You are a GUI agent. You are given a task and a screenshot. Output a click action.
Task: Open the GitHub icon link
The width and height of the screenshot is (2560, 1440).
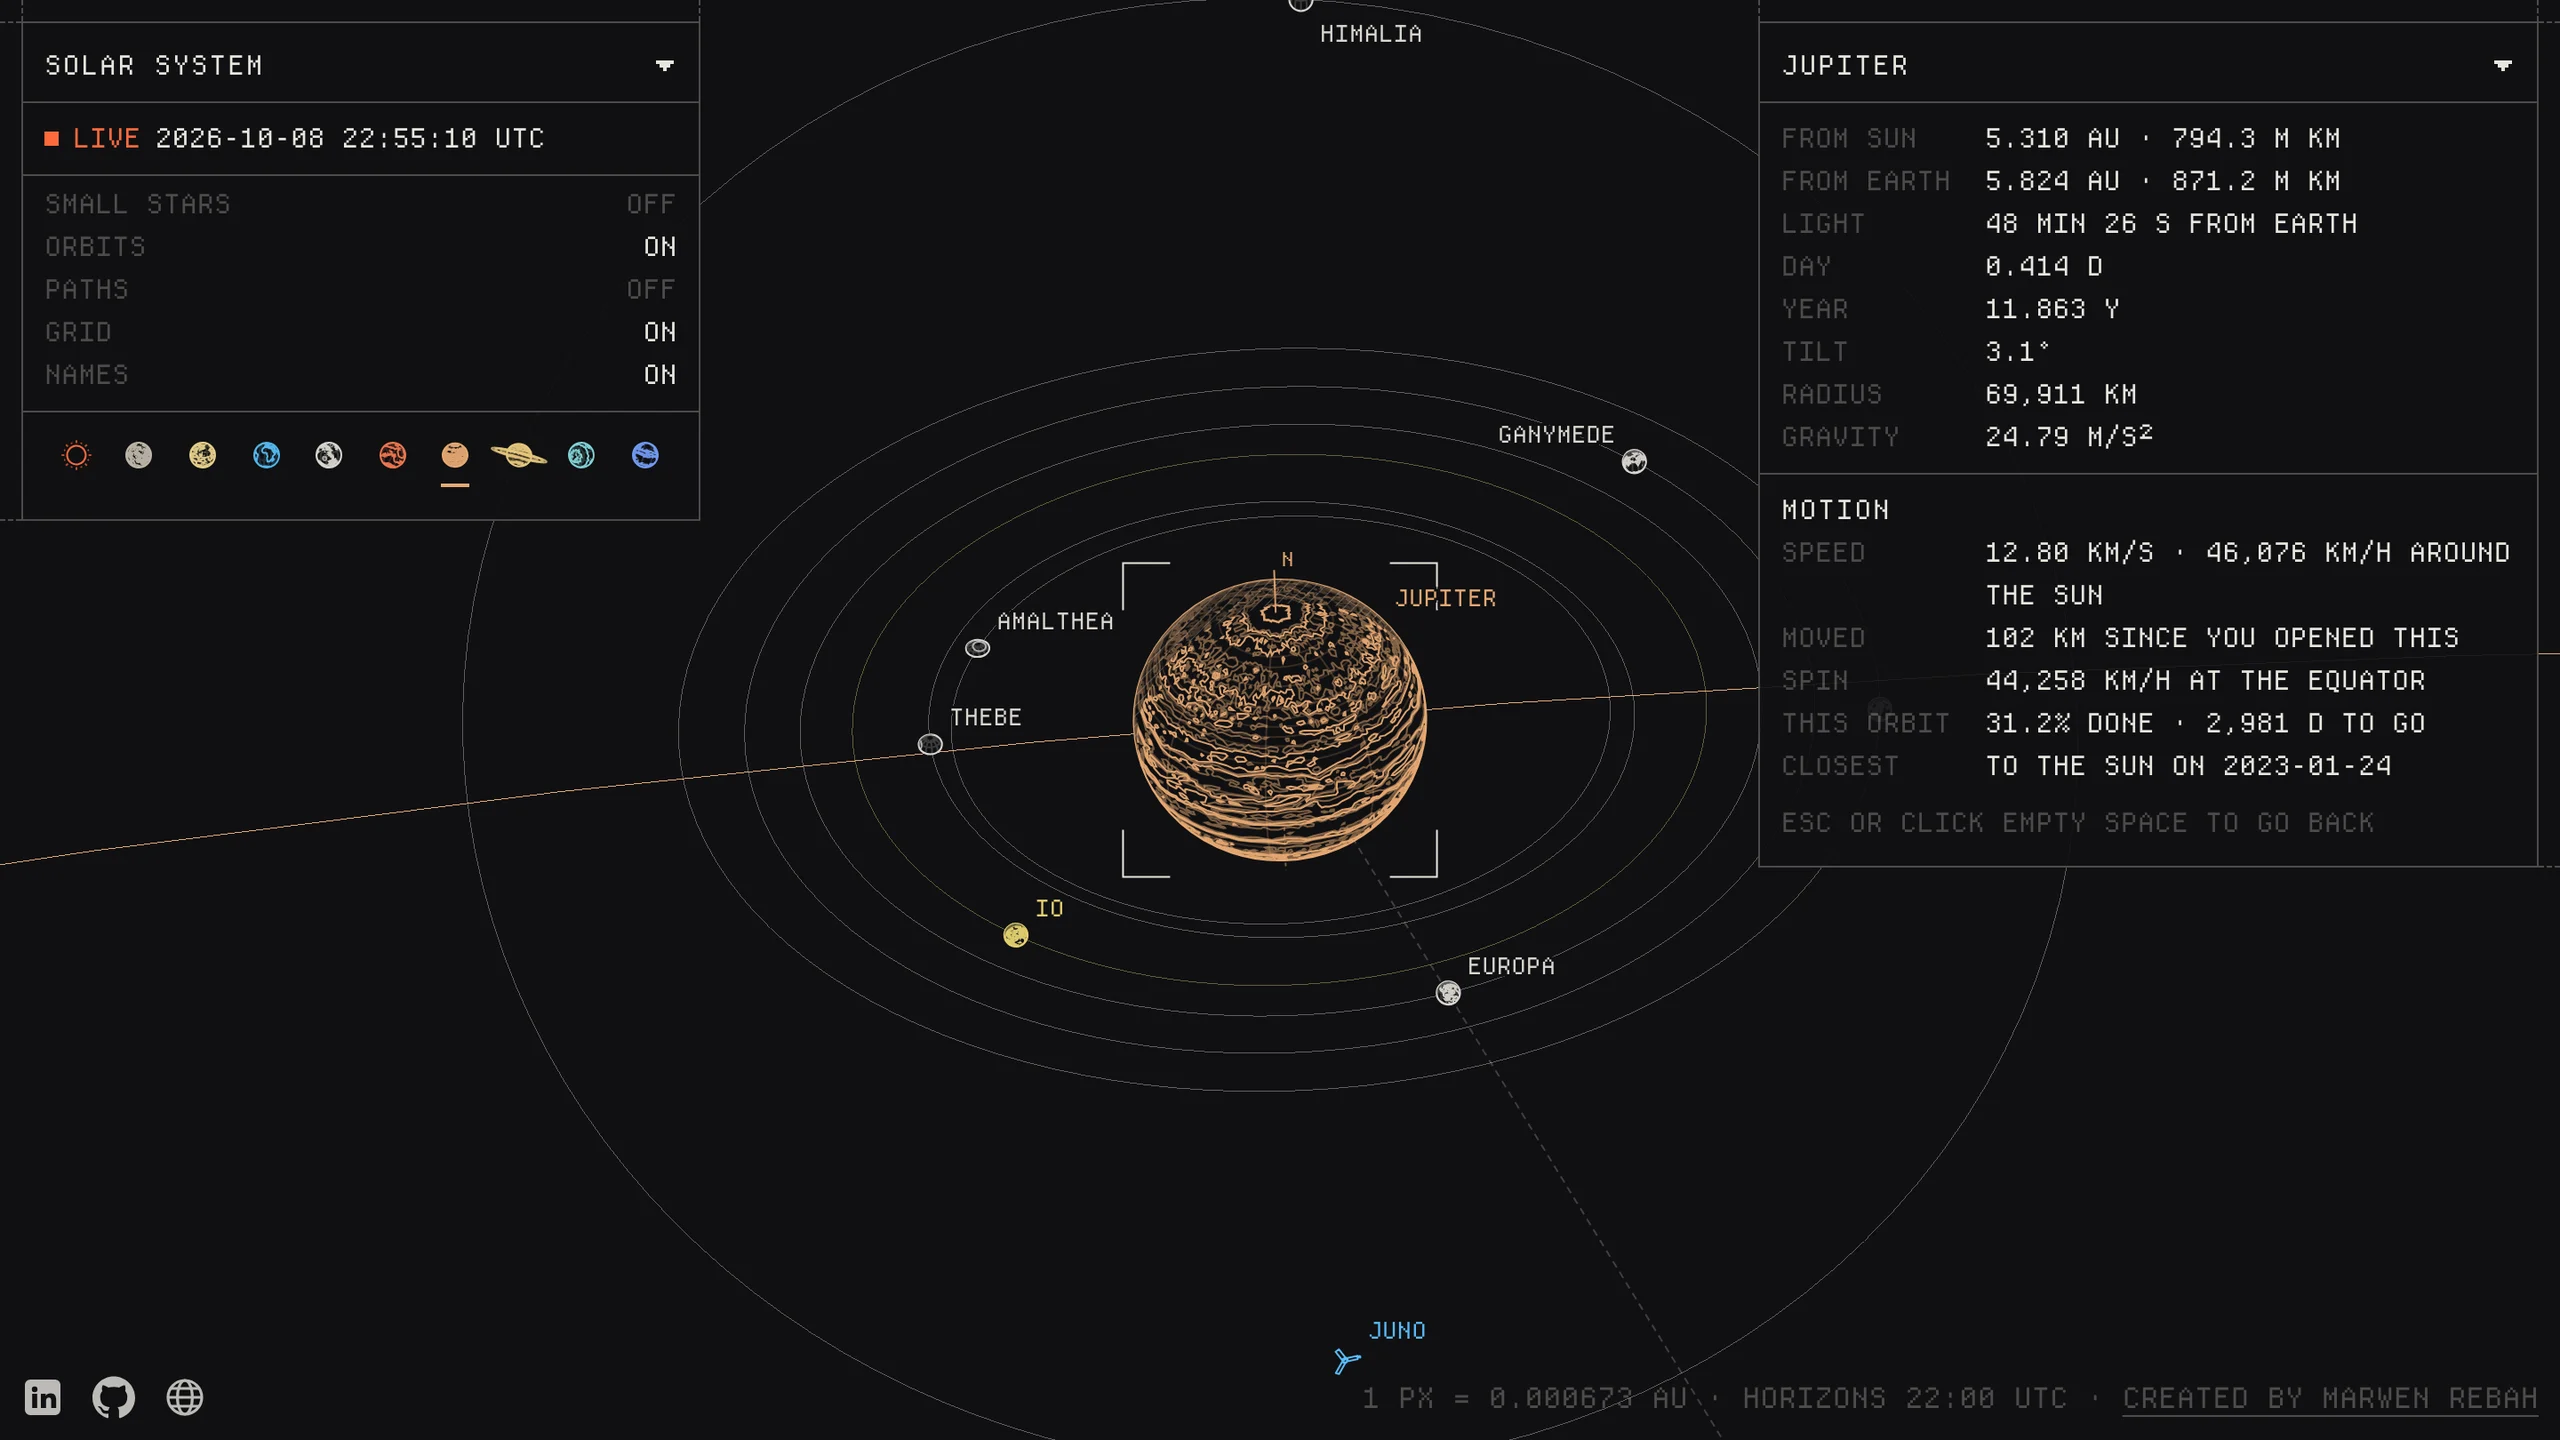coord(114,1397)
